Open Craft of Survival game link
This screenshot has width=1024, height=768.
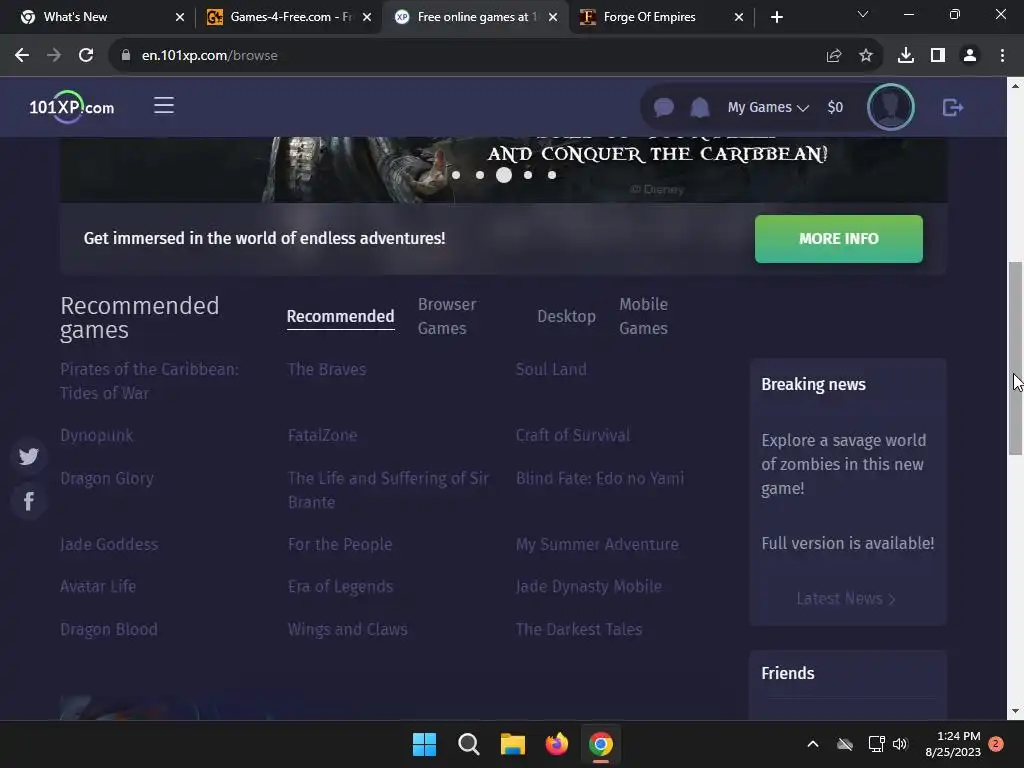pyautogui.click(x=573, y=435)
